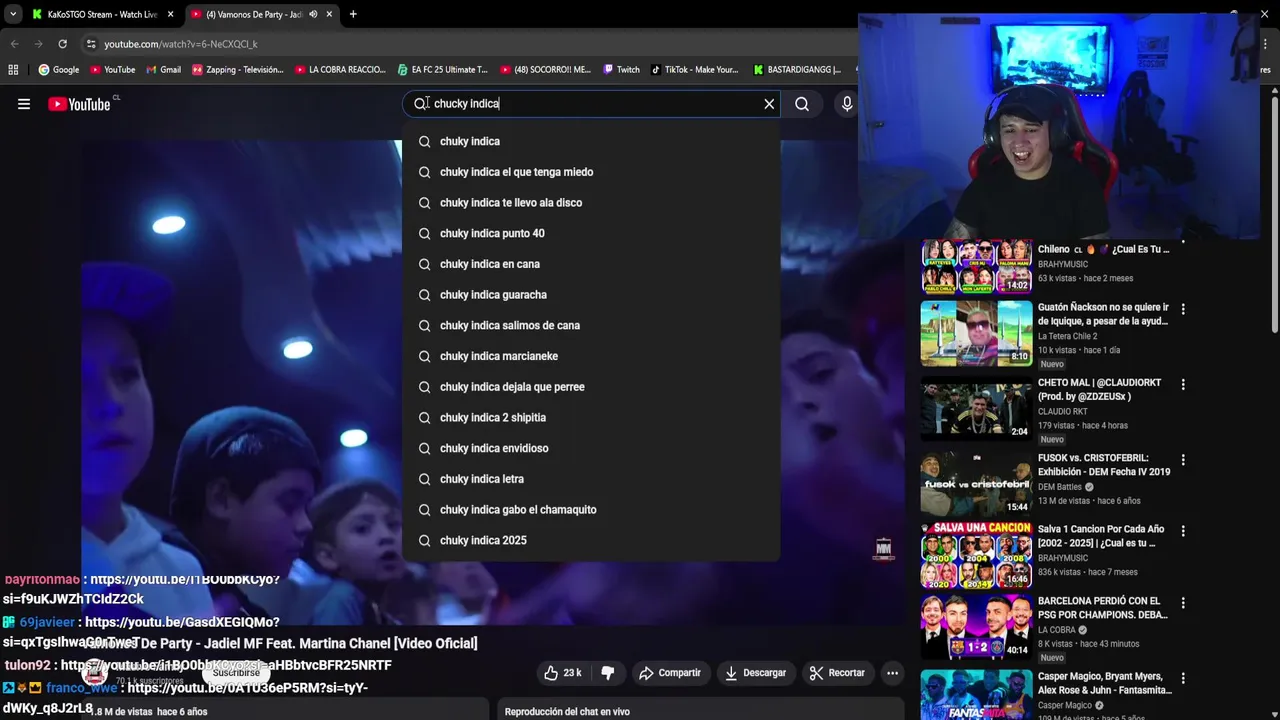Open EA FC 25 Ultimate Team bookmark
The image size is (1280, 720).
pos(442,69)
